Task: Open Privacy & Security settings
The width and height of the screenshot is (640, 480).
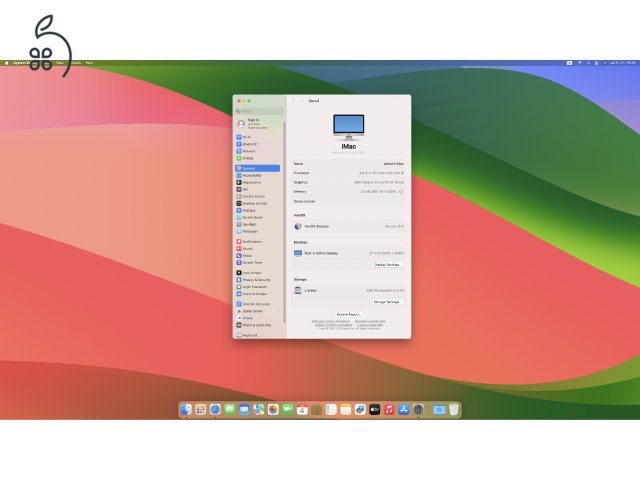Action: point(258,280)
